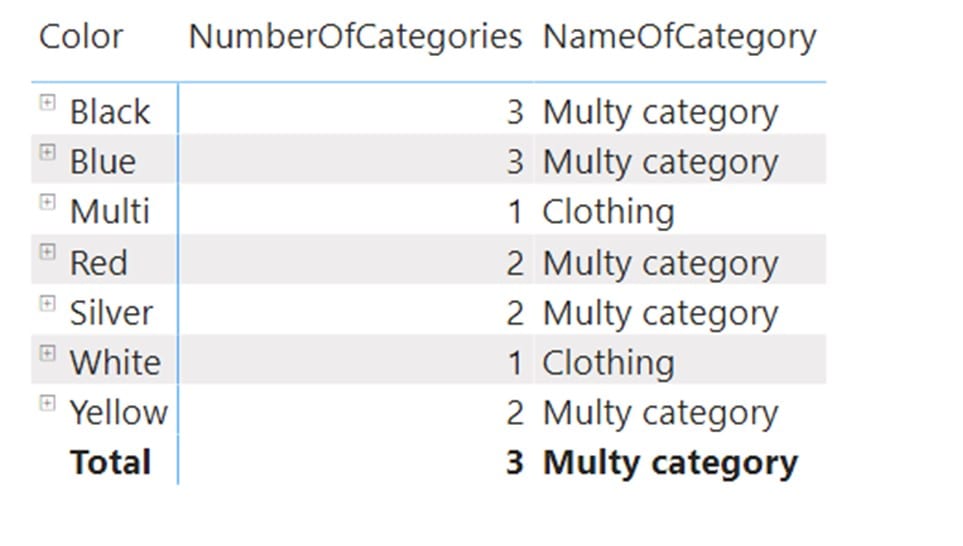
Task: Expand the Red row
Action: click(x=47, y=252)
